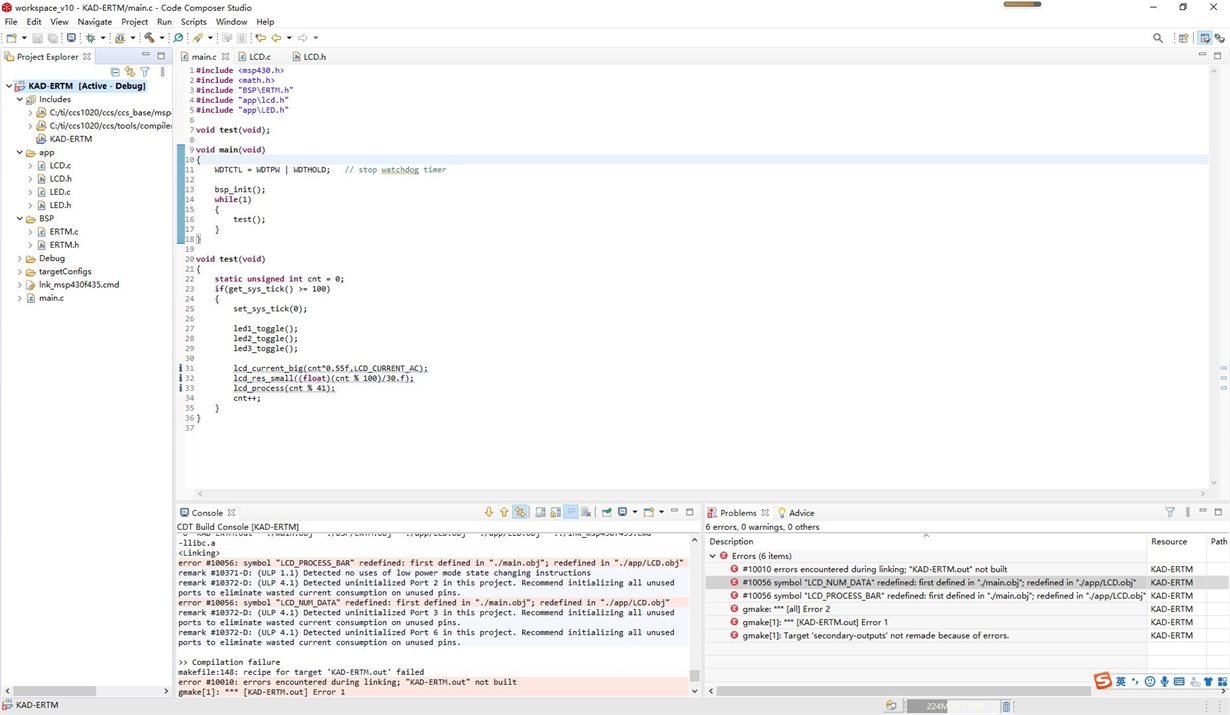Viewport: 1230px width, 715px height.
Task: Expand the Debug folder in project tree
Action: point(20,258)
